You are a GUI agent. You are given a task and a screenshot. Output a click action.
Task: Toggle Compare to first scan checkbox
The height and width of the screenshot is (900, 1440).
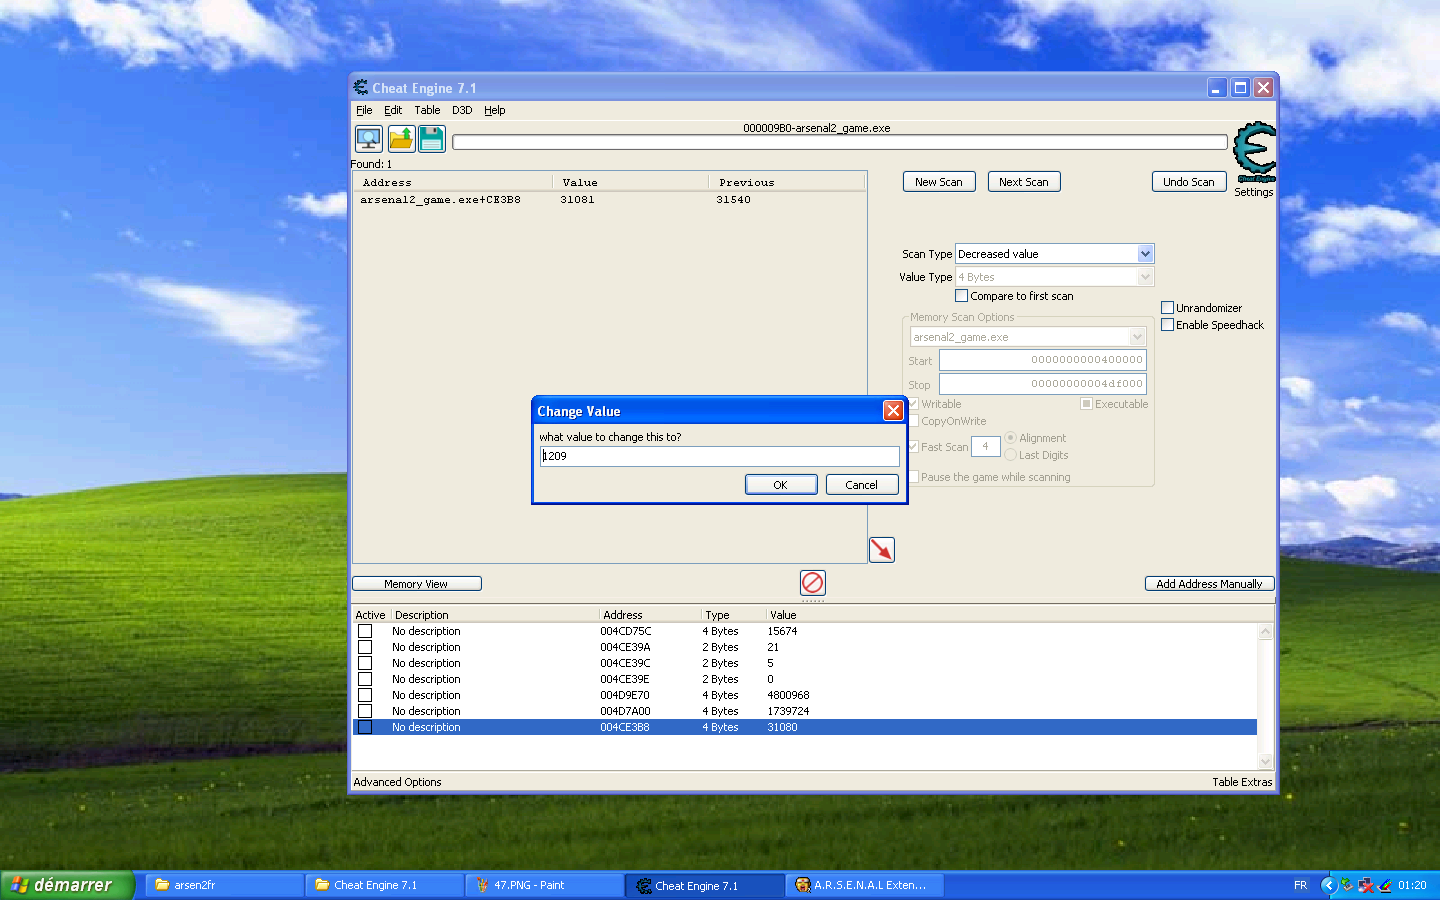(x=962, y=296)
